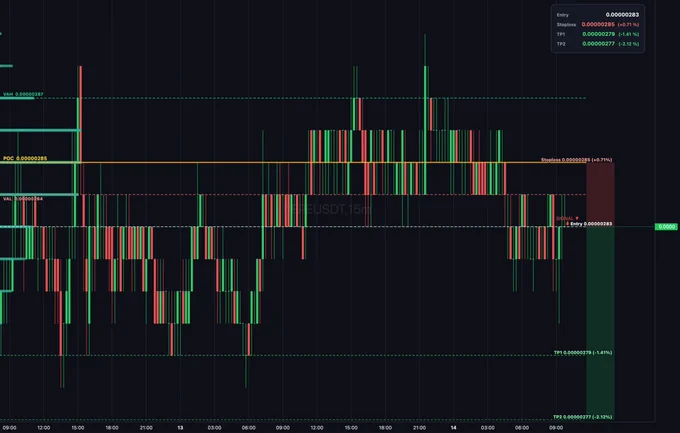Click the Stoploss 0.00000285 row in the info panel

[x=598, y=25]
